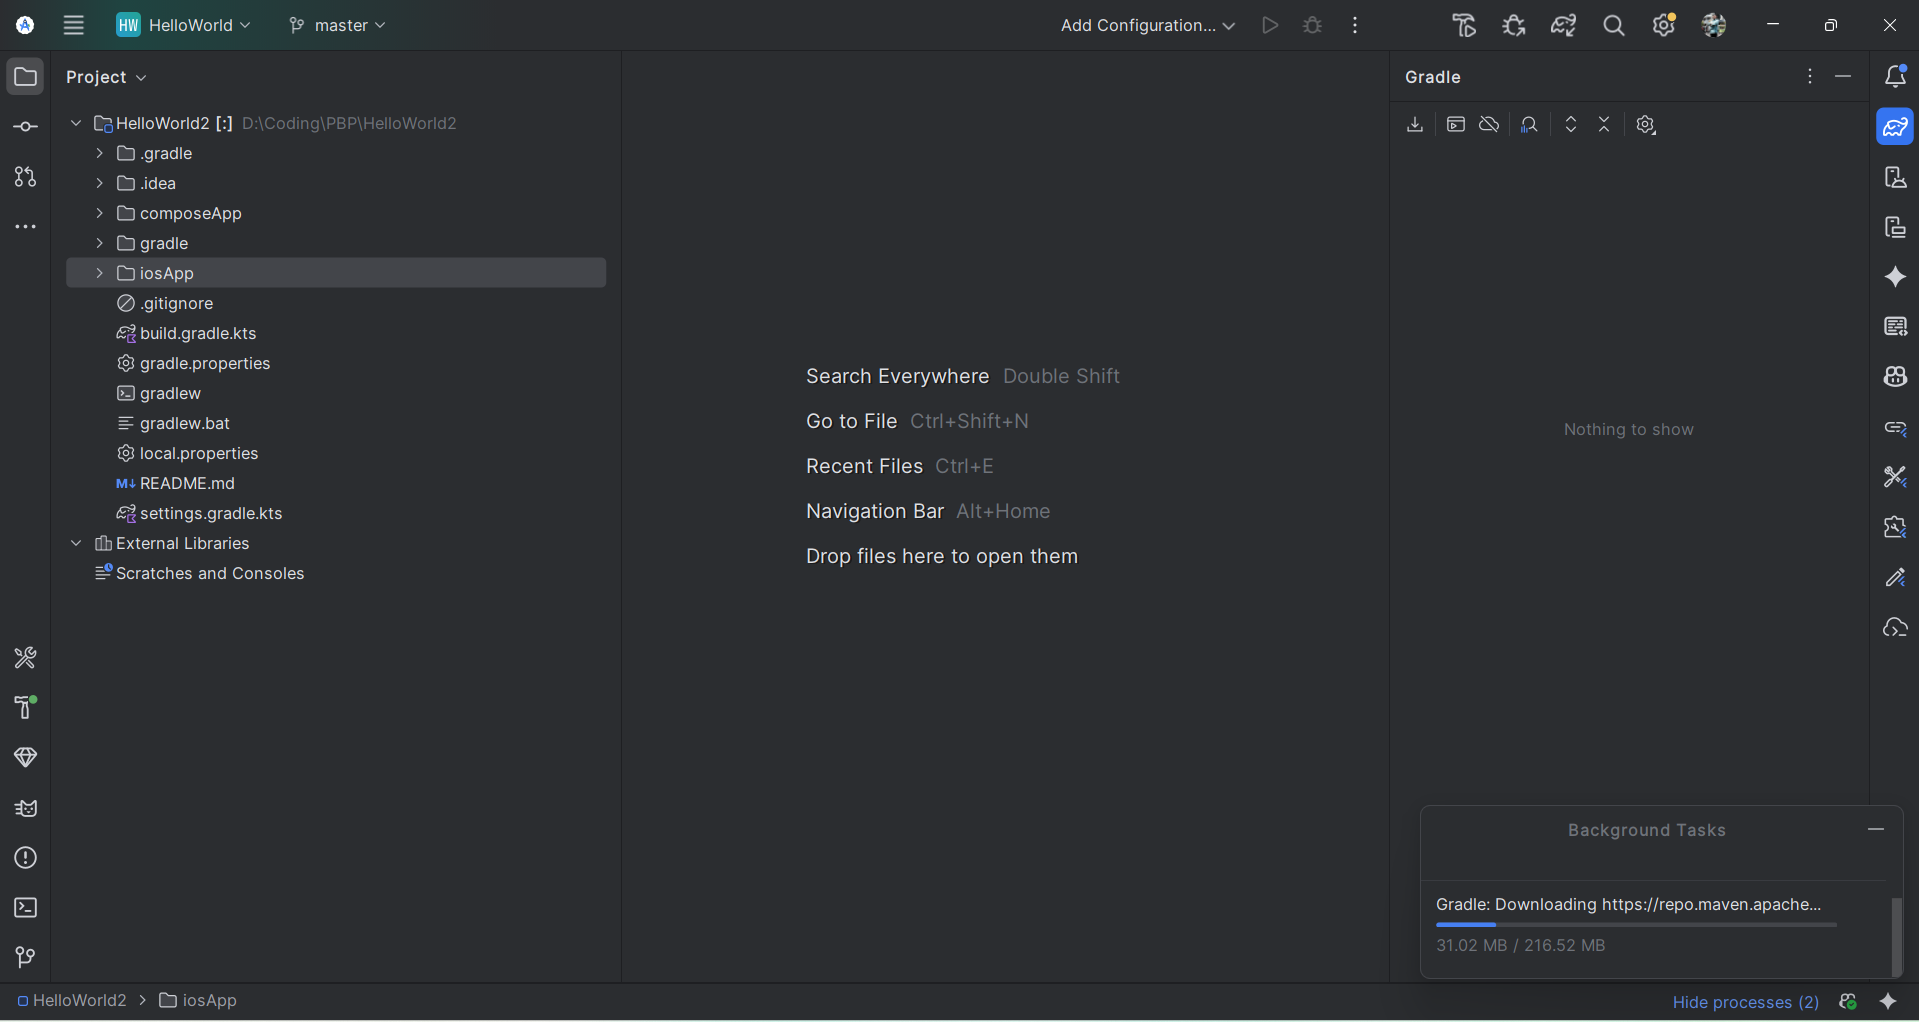Click the Search Everywhere magnifier icon
The width and height of the screenshot is (1919, 1022).
pos(1613,26)
